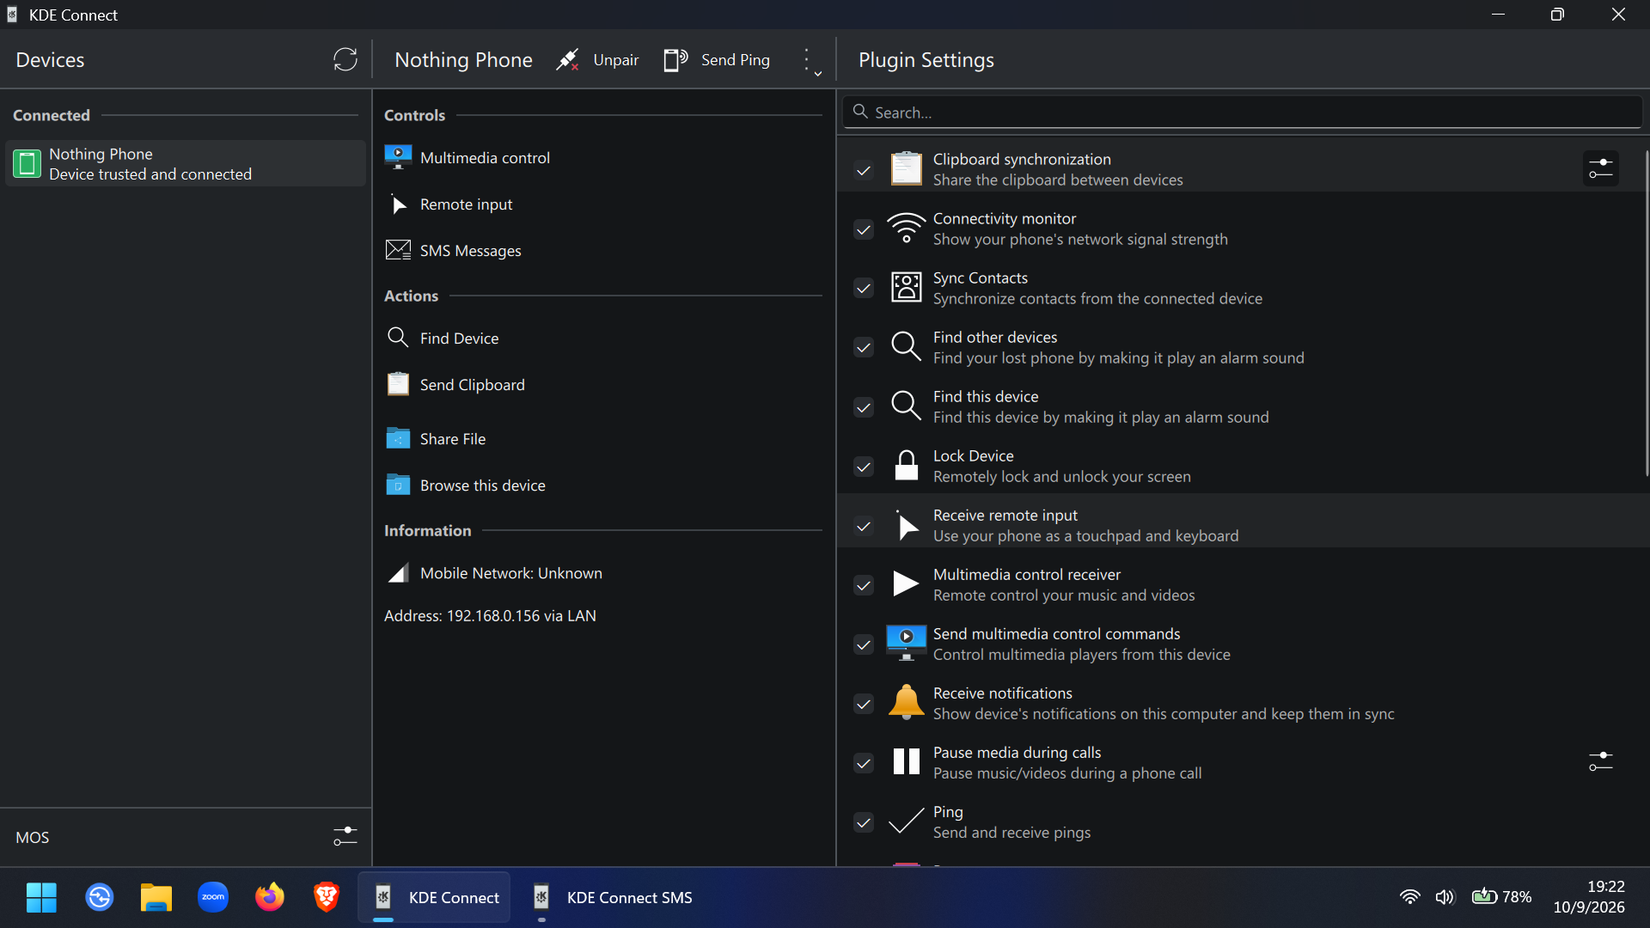The image size is (1650, 928).
Task: Toggle the Ping plugin checkbox
Action: pyautogui.click(x=864, y=822)
